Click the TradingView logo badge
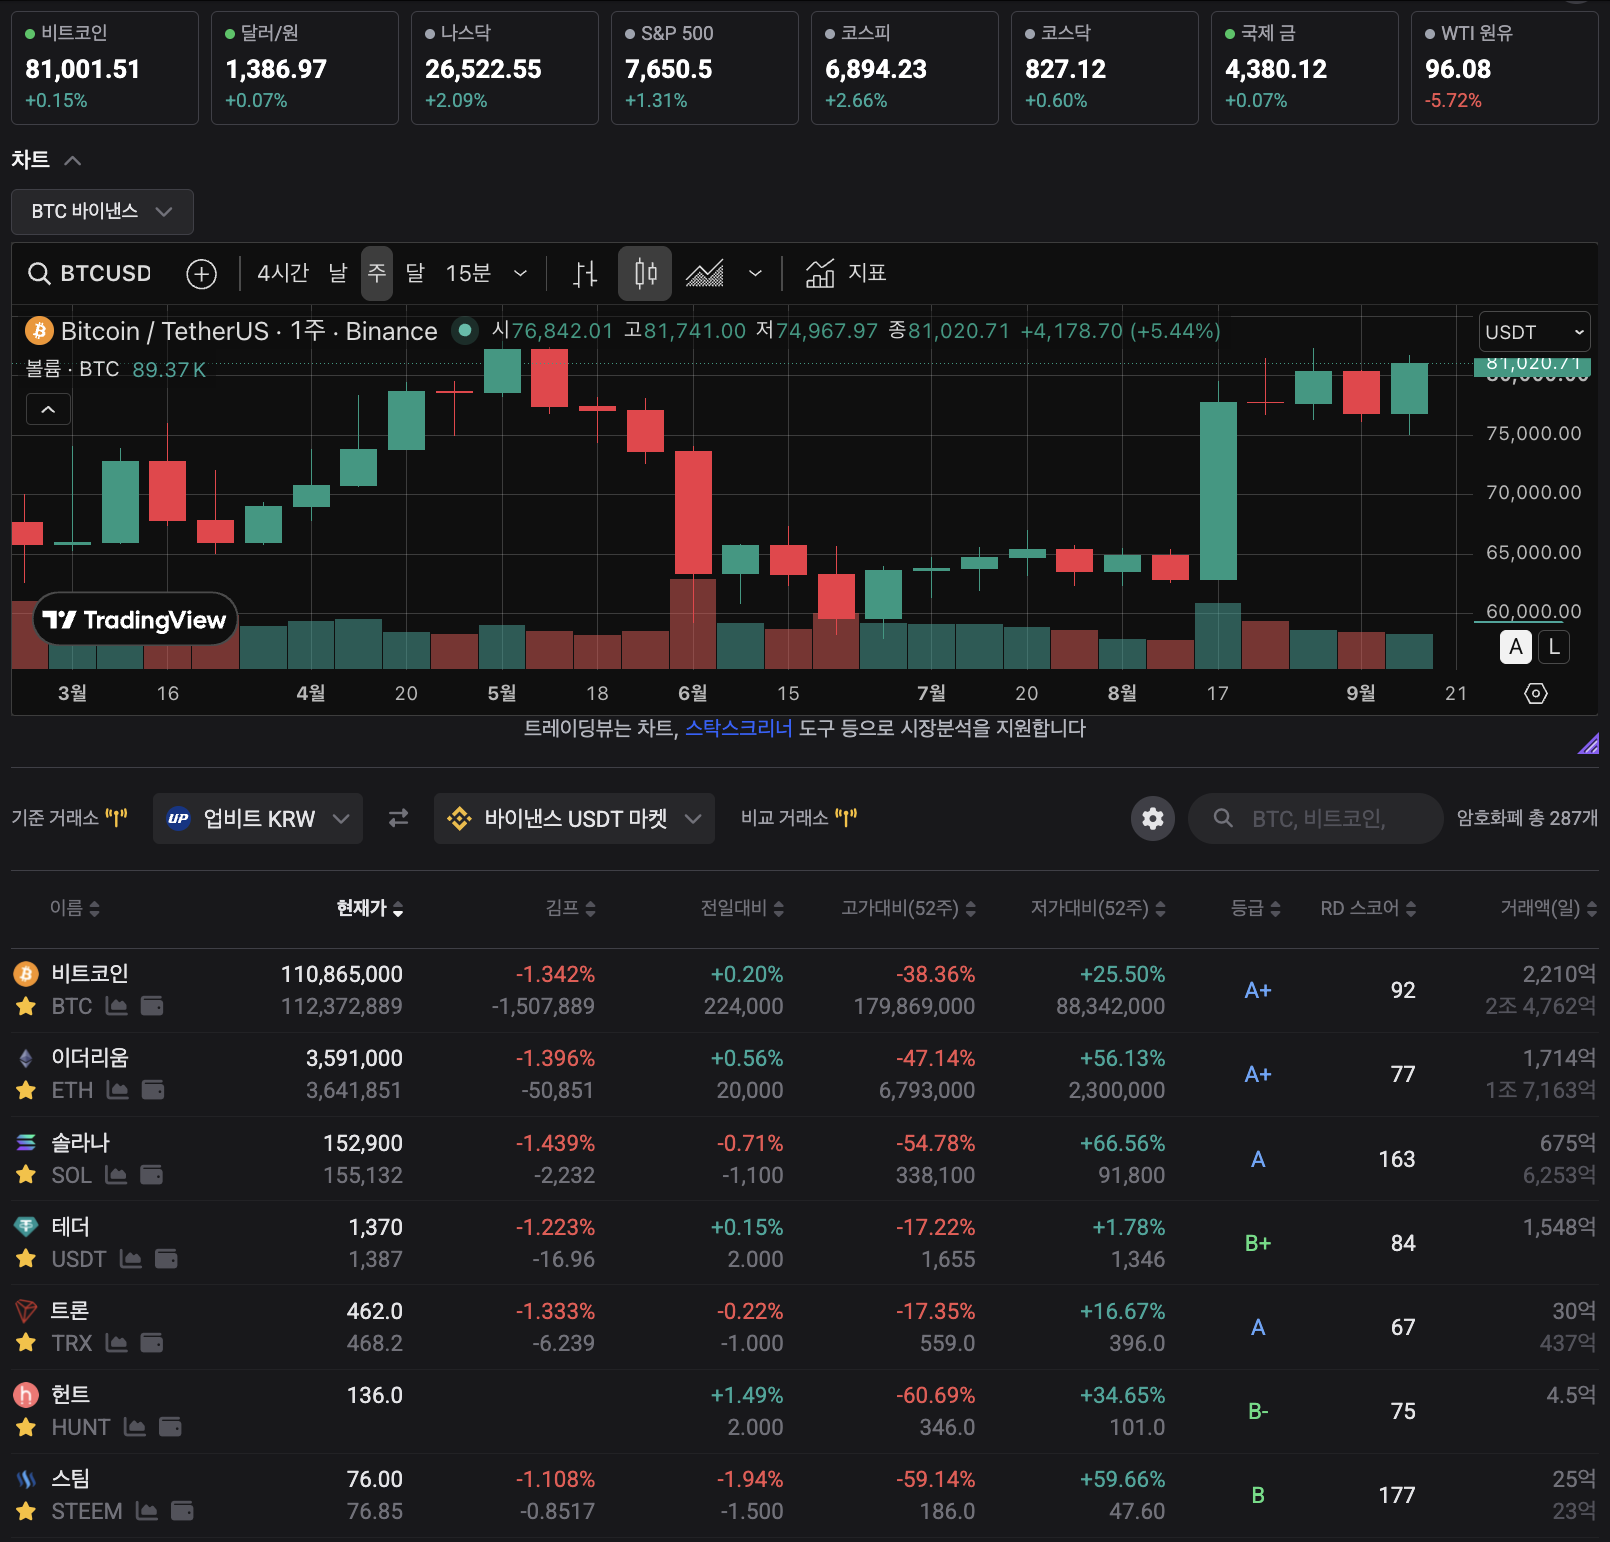This screenshot has height=1542, width=1610. coord(136,619)
